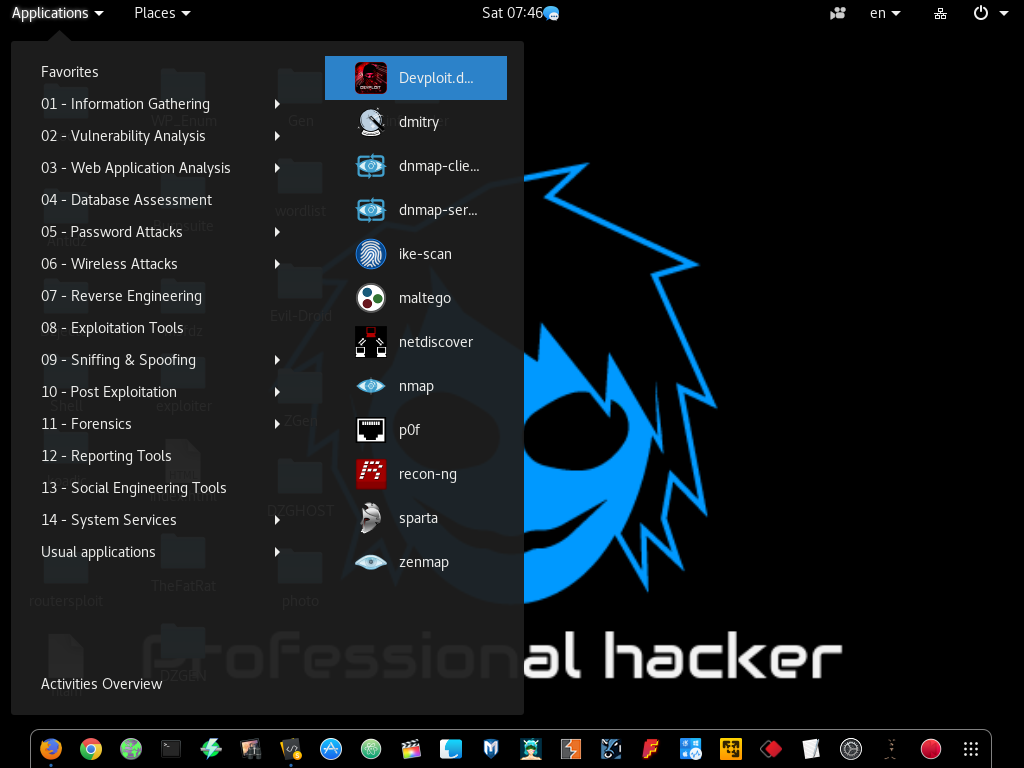Launch Google Chrome from the dock
Viewport: 1024px width, 768px height.
click(x=91, y=748)
